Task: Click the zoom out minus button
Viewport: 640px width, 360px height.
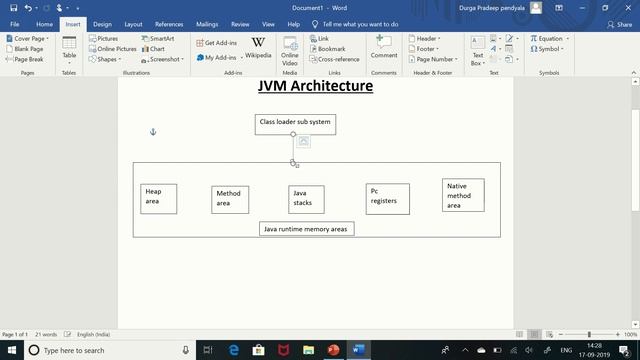Action: click(x=560, y=334)
